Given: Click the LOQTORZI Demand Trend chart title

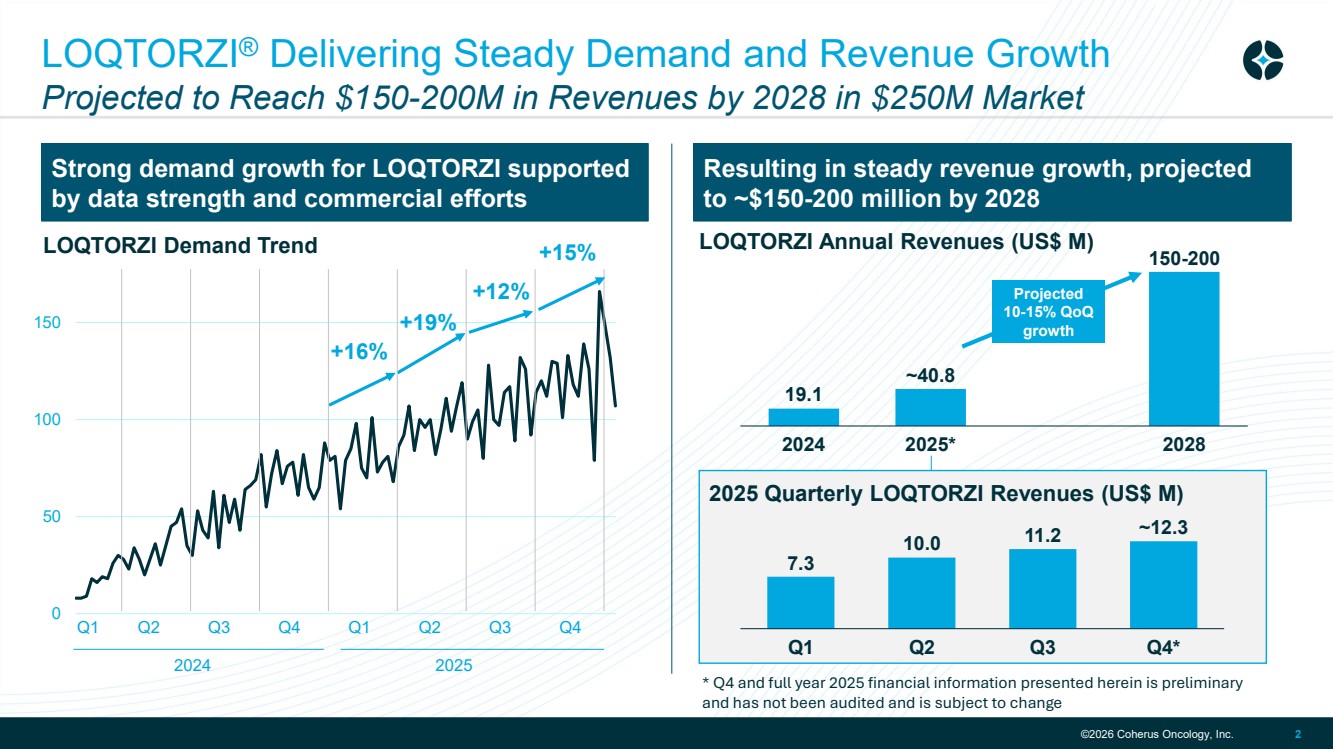Looking at the screenshot, I should pyautogui.click(x=180, y=245).
